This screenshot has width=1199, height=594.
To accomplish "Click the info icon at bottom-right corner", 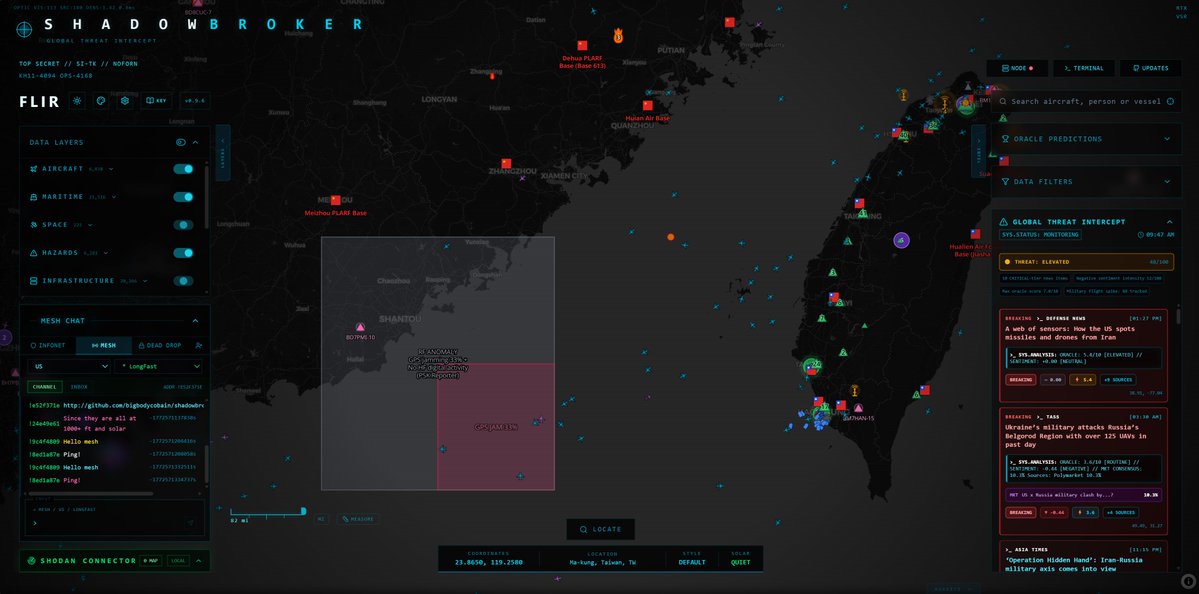I will tap(1188, 581).
